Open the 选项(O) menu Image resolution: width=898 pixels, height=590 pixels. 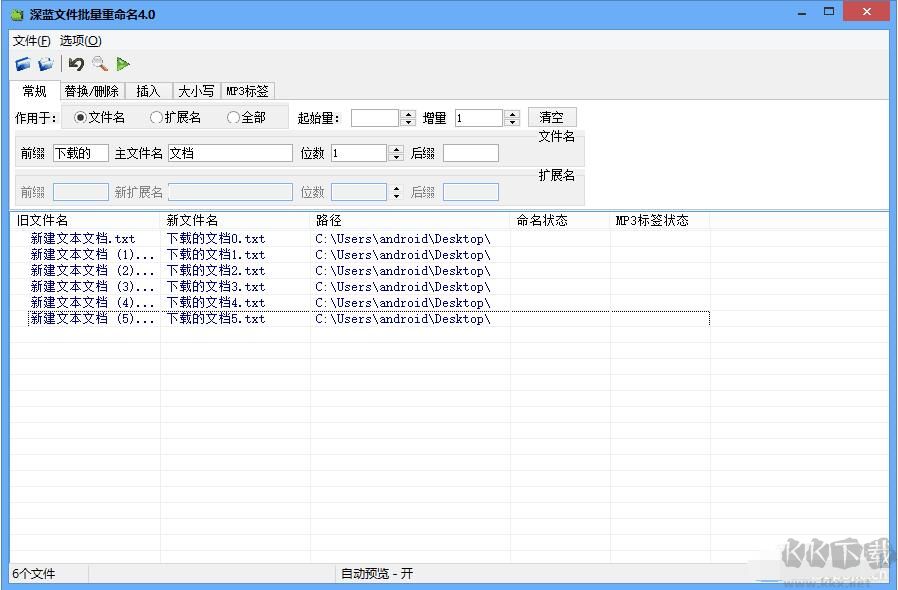click(81, 41)
